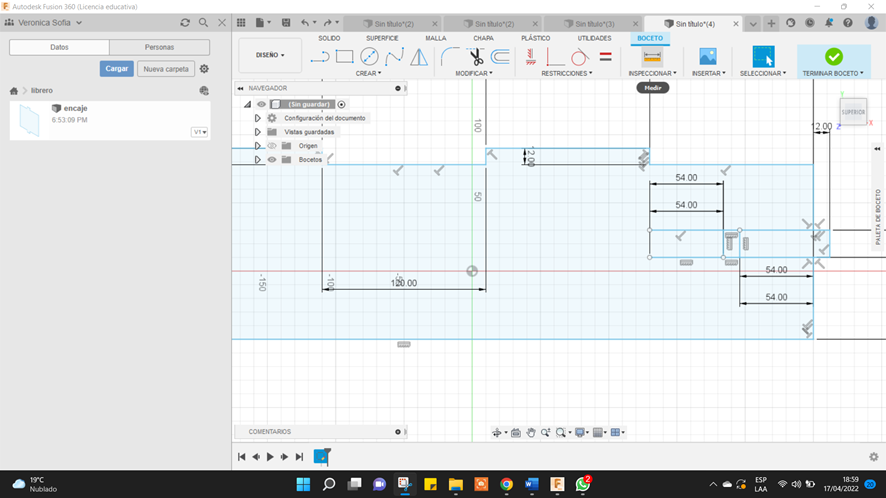886x498 pixels.
Task: Click the Redo arrow
Action: (328, 23)
